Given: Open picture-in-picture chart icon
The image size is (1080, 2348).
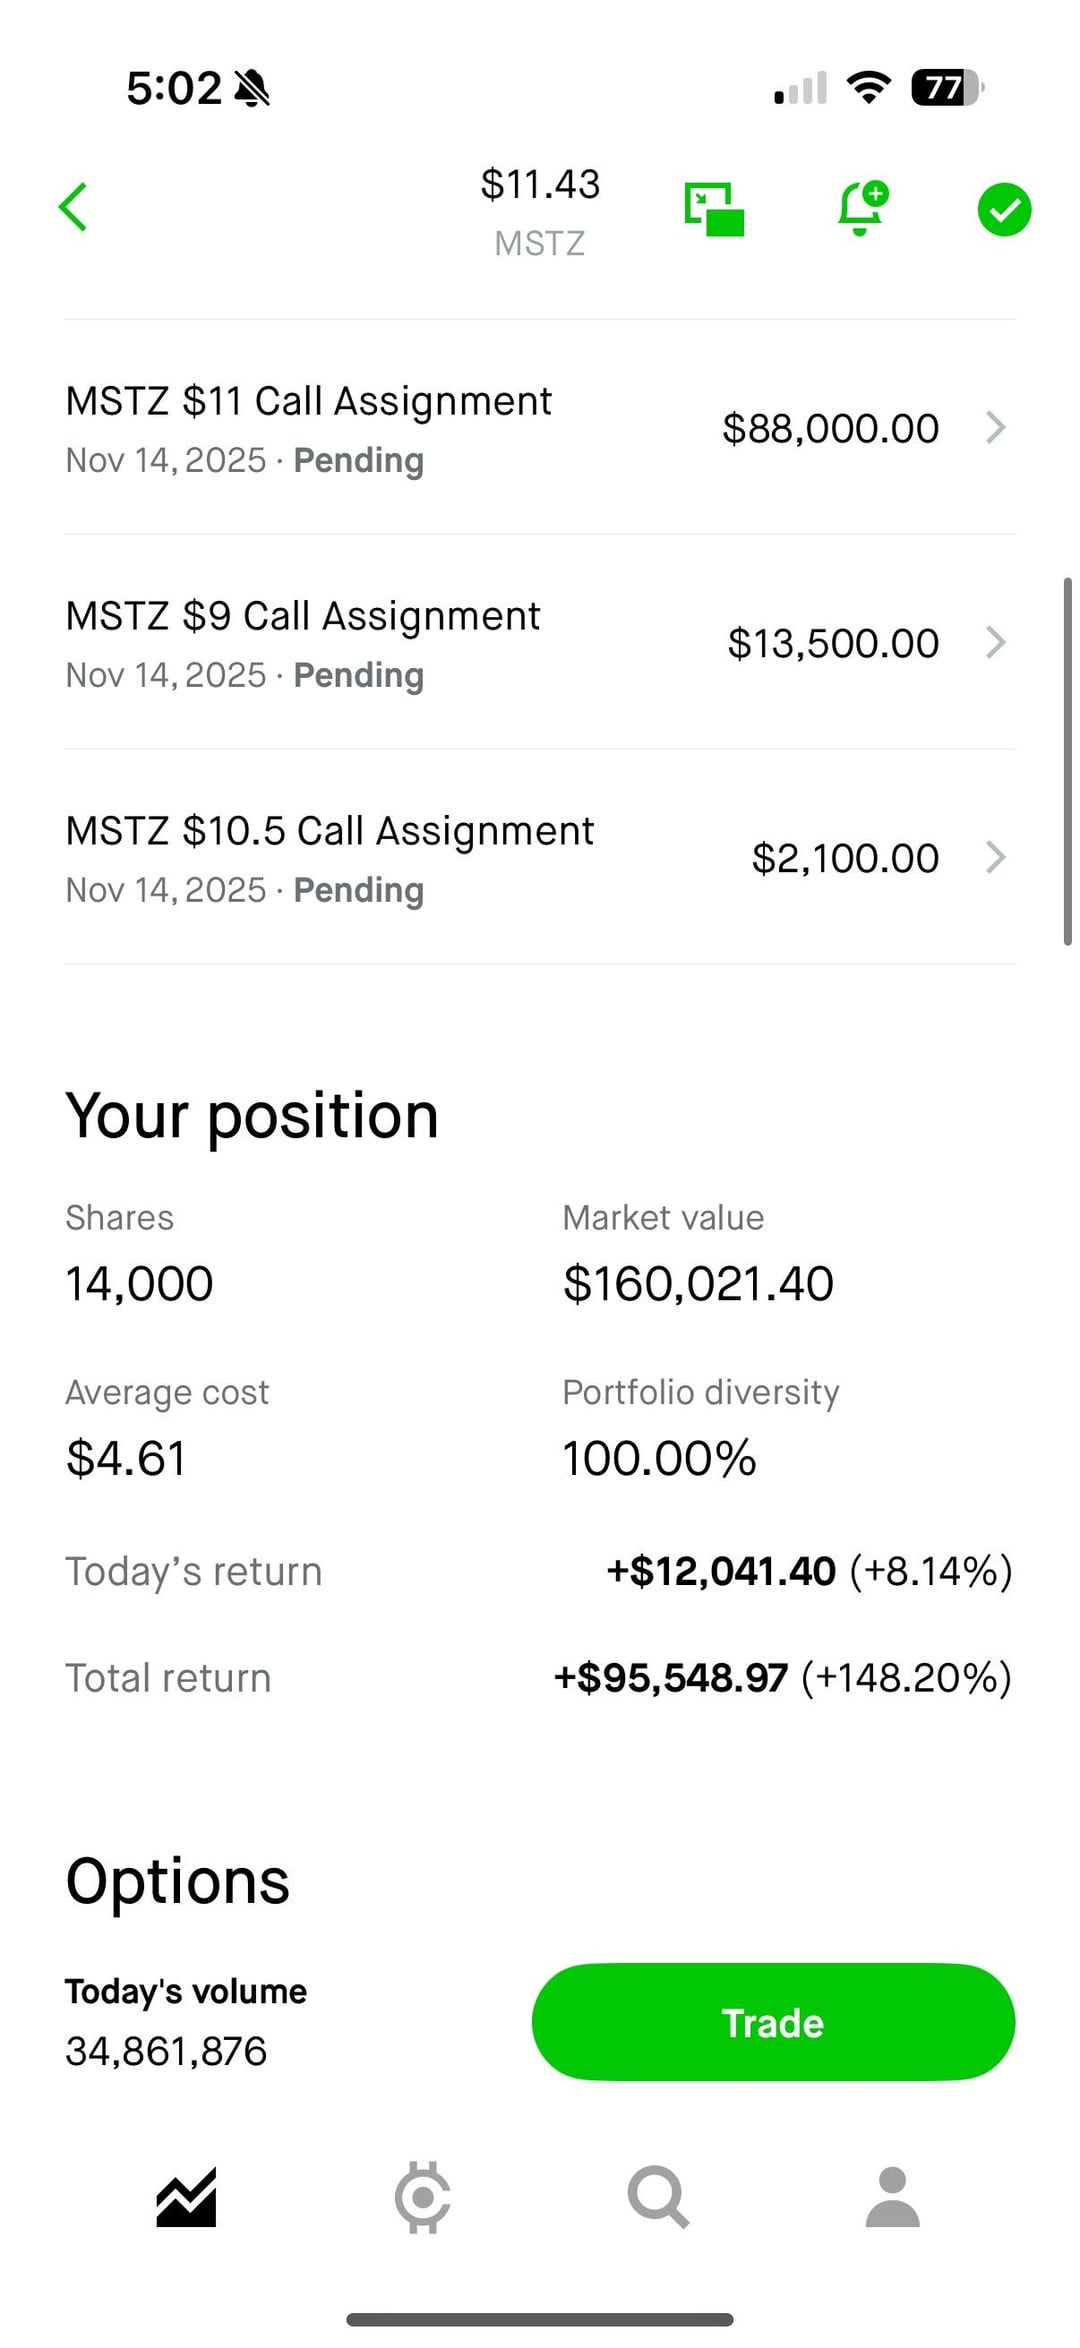Looking at the screenshot, I should coord(714,209).
